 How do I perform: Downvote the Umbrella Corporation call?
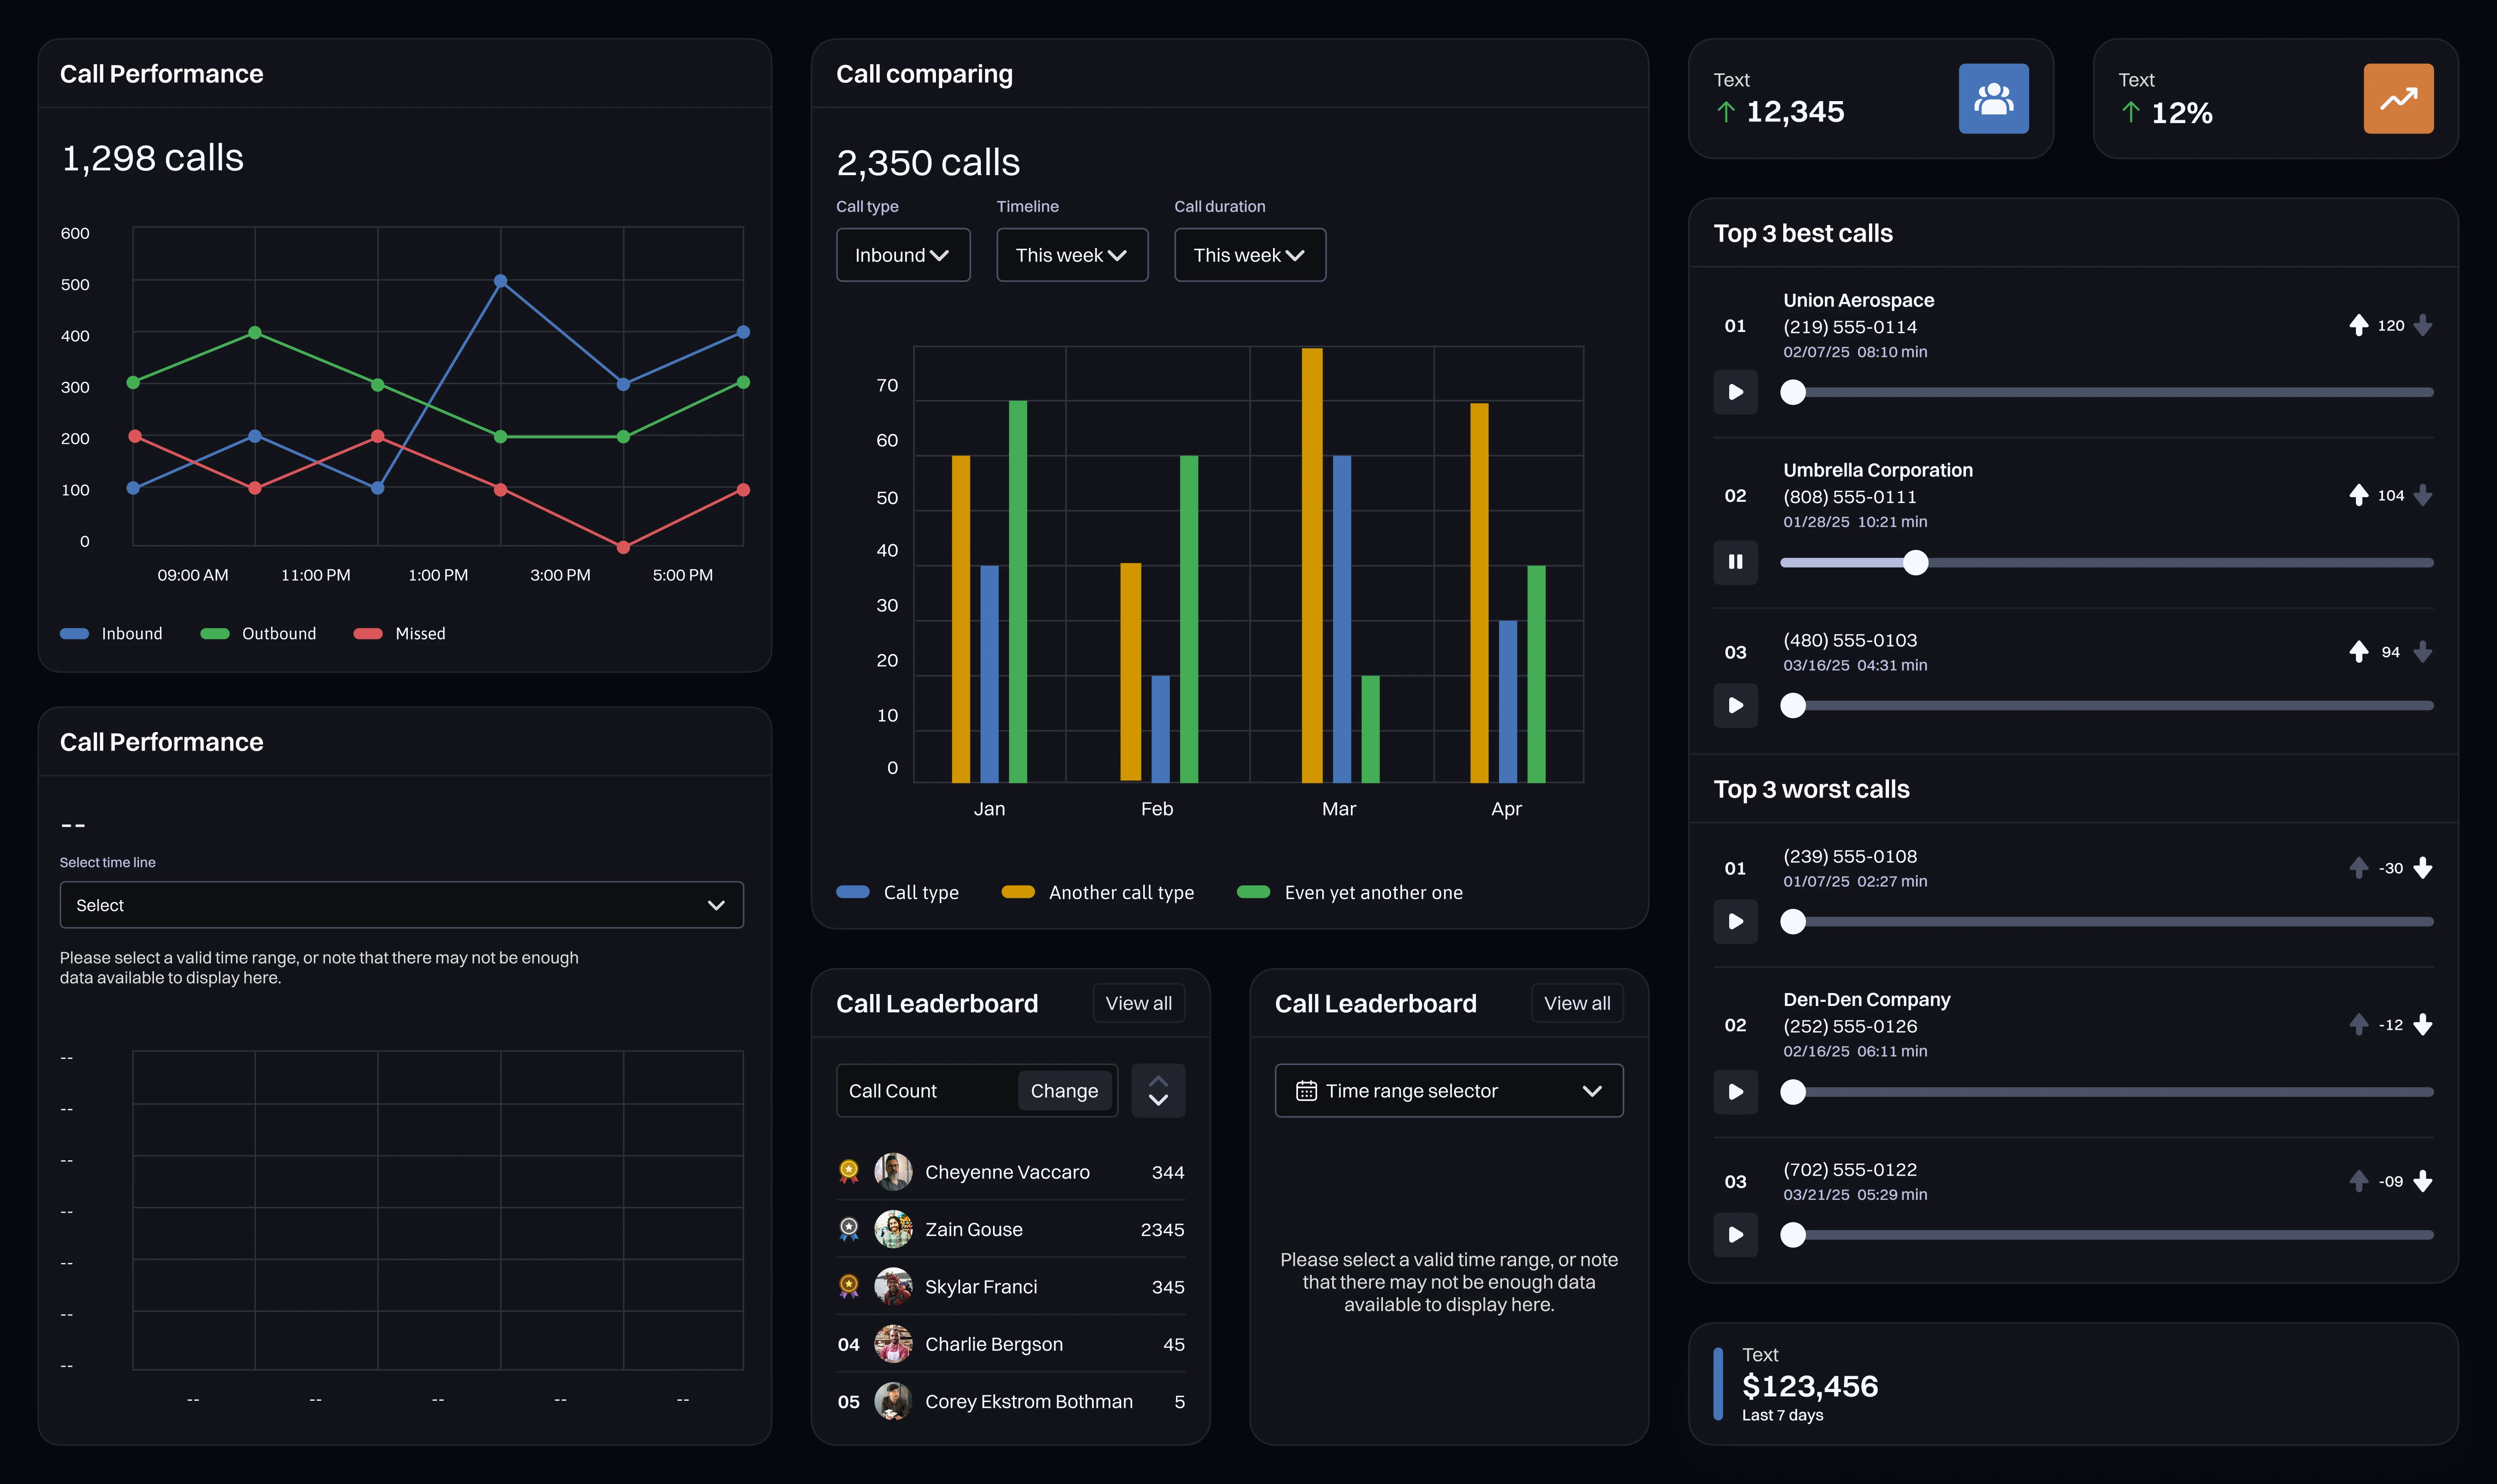pos(2422,495)
